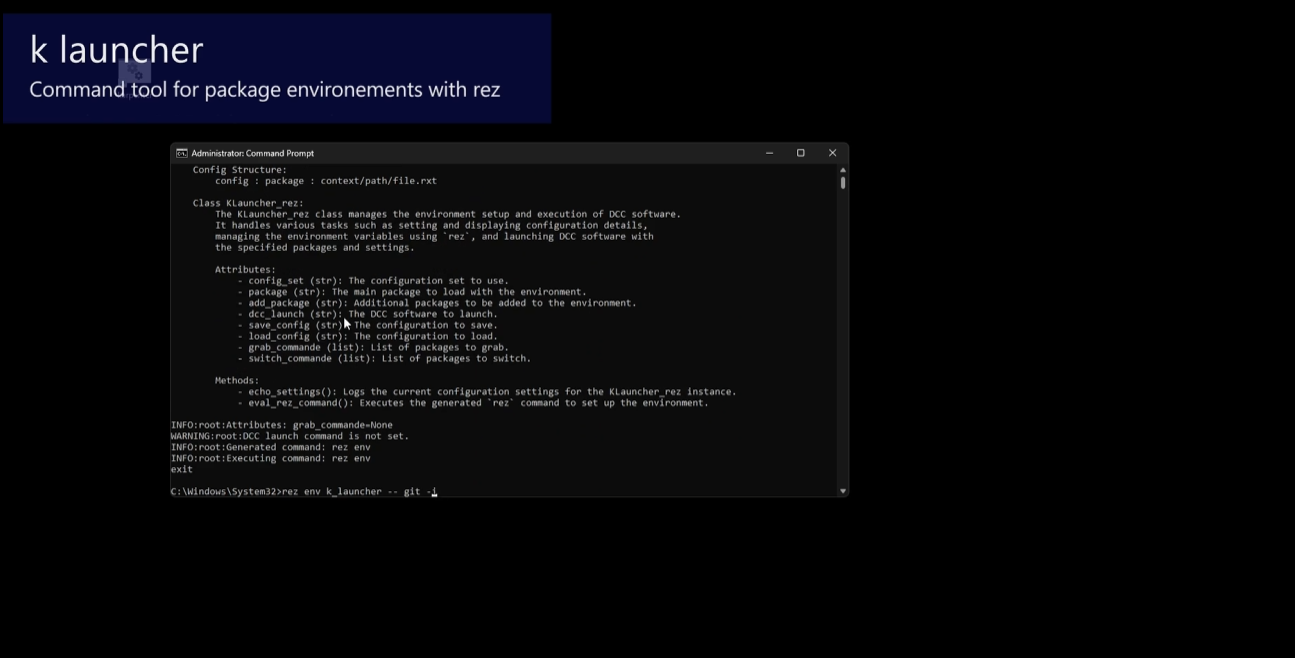Click the scrollbar down arrow in Command Prompt
The width and height of the screenshot is (1295, 658).
843,491
